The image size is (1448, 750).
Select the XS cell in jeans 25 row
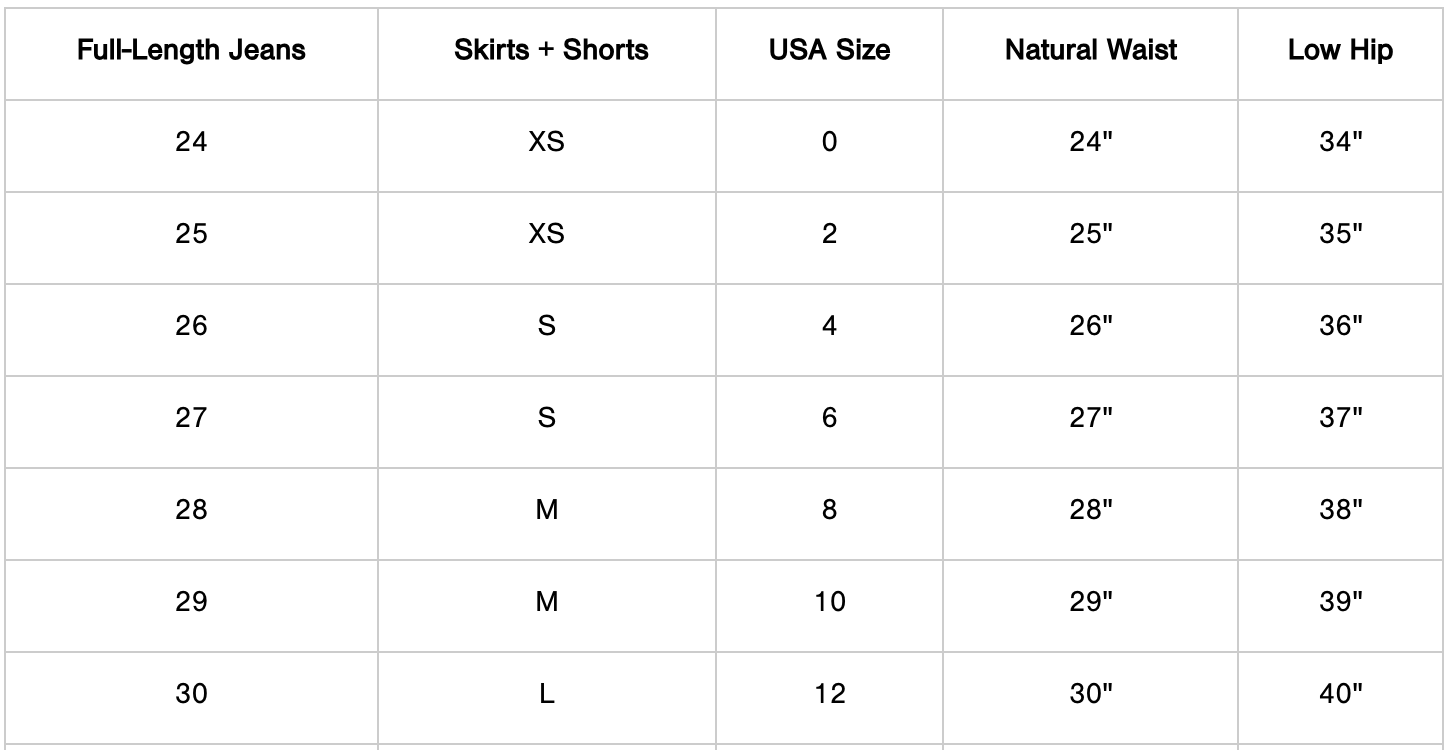(x=547, y=234)
